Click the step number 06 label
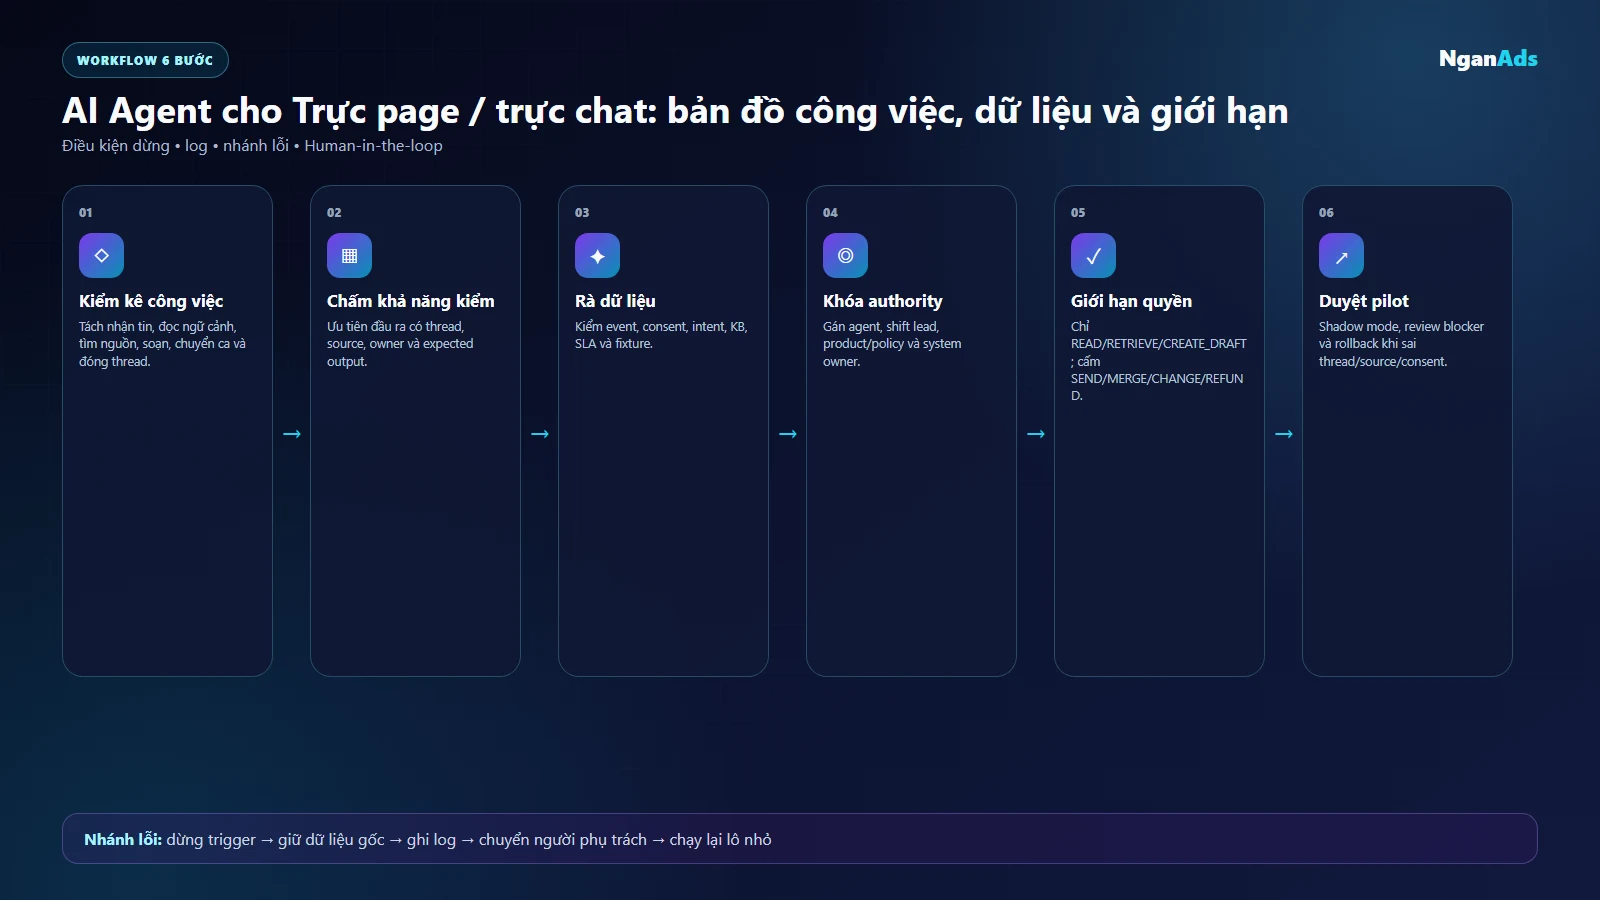This screenshot has height=900, width=1600. tap(1326, 213)
